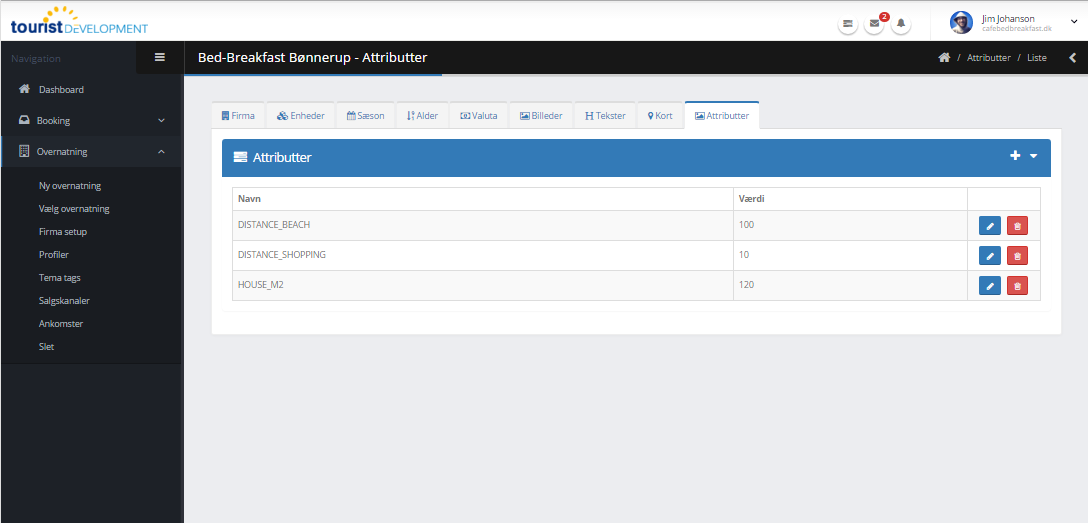The height and width of the screenshot is (523, 1088).
Task: Click pencil edit icon for HOUSE_M2
Action: [x=990, y=286]
